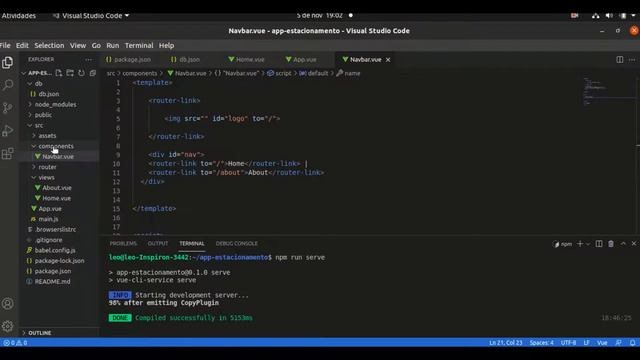Screen dimensions: 640x360
Task: Collapse all folders in Explorer
Action: coord(93,73)
